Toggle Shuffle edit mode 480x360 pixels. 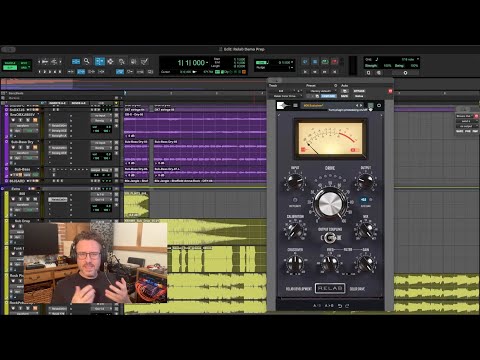10,63
